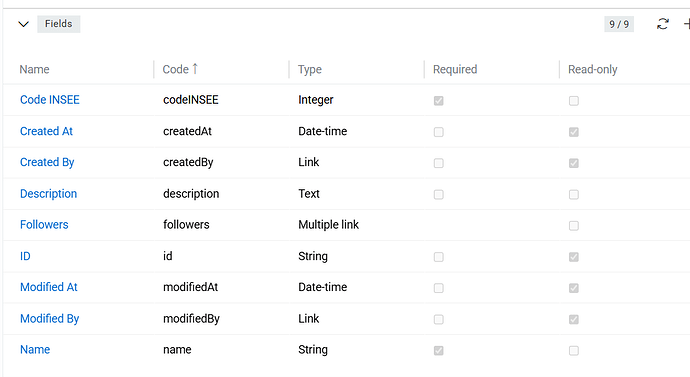
Task: Toggle Required checkbox for Created By
Action: tap(438, 163)
